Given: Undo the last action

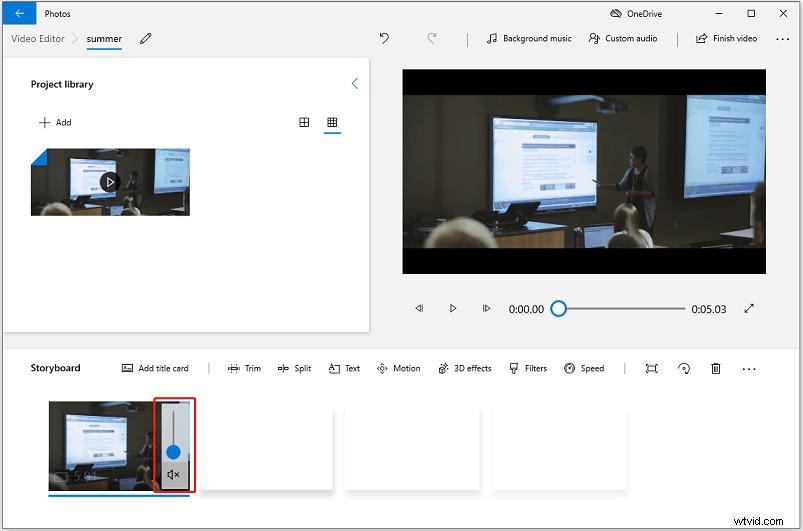Looking at the screenshot, I should coord(384,38).
